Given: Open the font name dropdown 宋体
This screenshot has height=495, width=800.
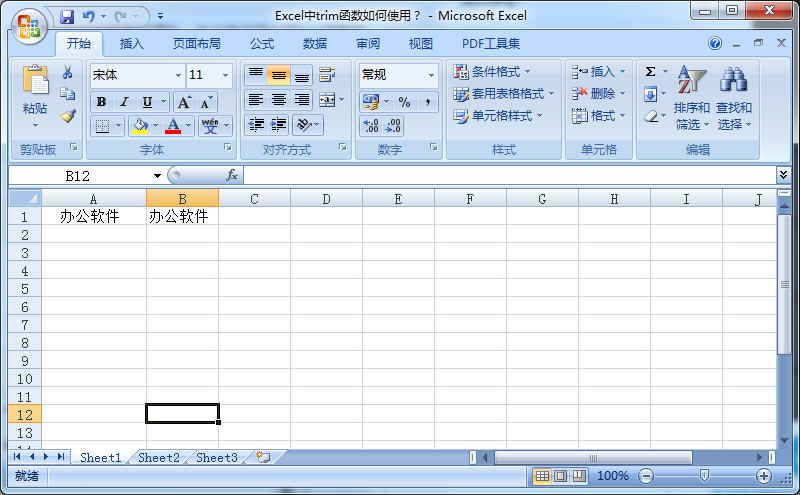Looking at the screenshot, I should (178, 76).
